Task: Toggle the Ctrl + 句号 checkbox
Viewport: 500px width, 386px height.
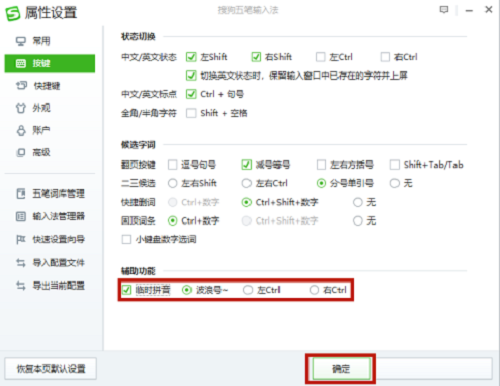Action: pyautogui.click(x=191, y=94)
